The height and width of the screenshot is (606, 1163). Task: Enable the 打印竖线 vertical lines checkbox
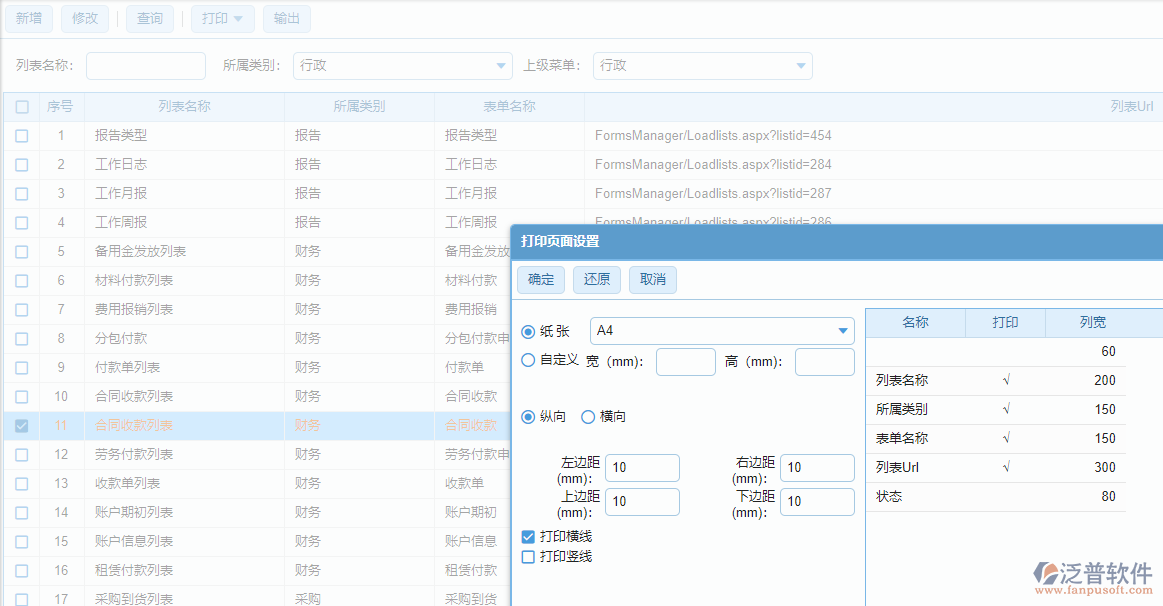[527, 554]
